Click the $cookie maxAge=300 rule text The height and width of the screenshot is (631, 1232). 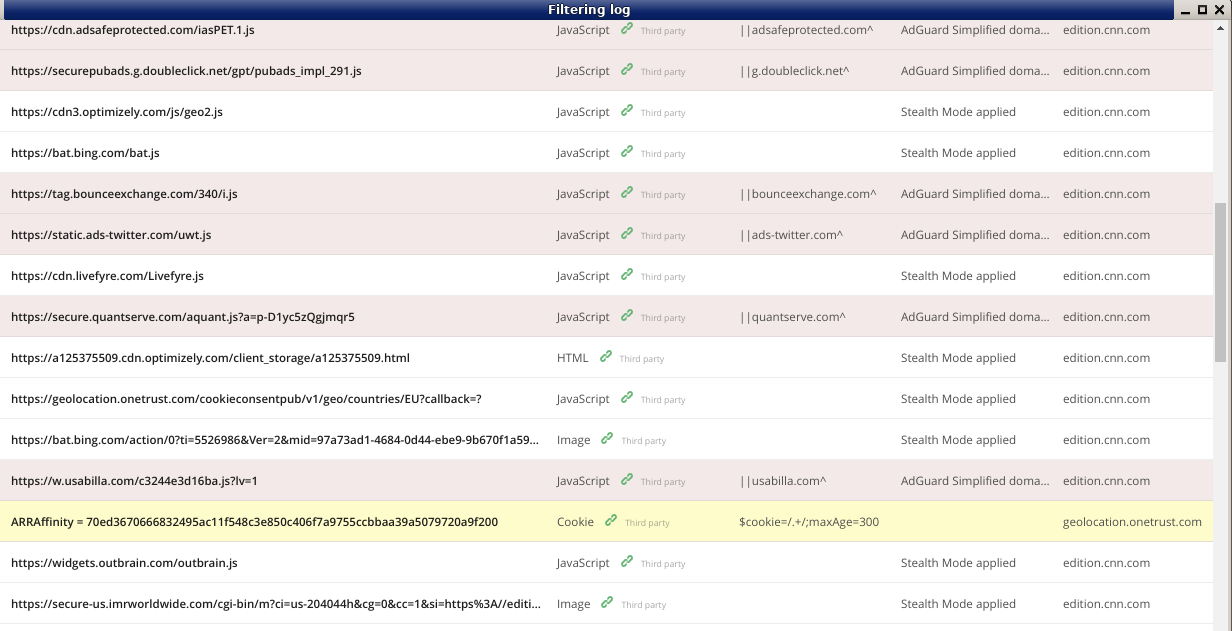pyautogui.click(x=809, y=522)
